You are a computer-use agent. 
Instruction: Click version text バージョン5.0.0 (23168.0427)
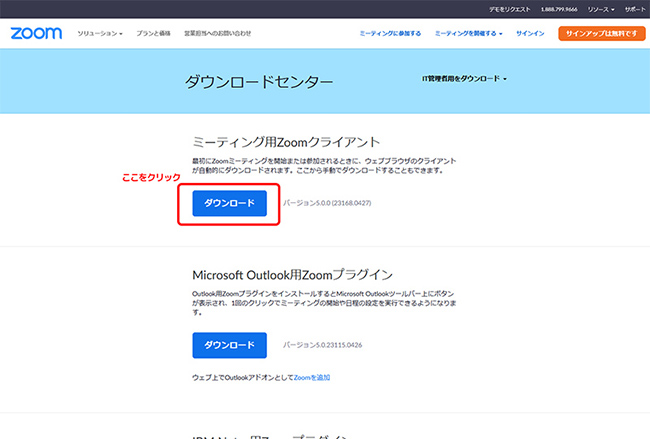(327, 203)
